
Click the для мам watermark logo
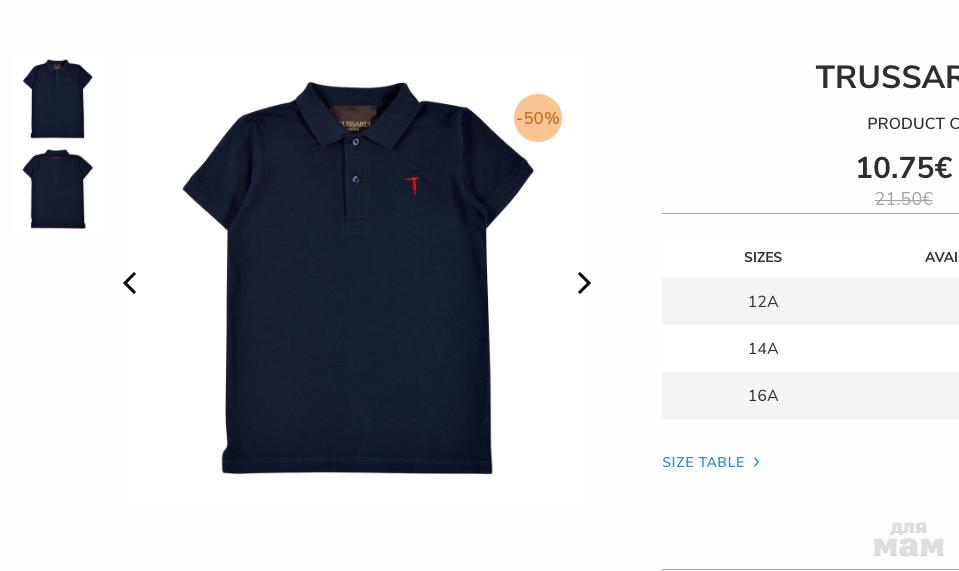(909, 539)
